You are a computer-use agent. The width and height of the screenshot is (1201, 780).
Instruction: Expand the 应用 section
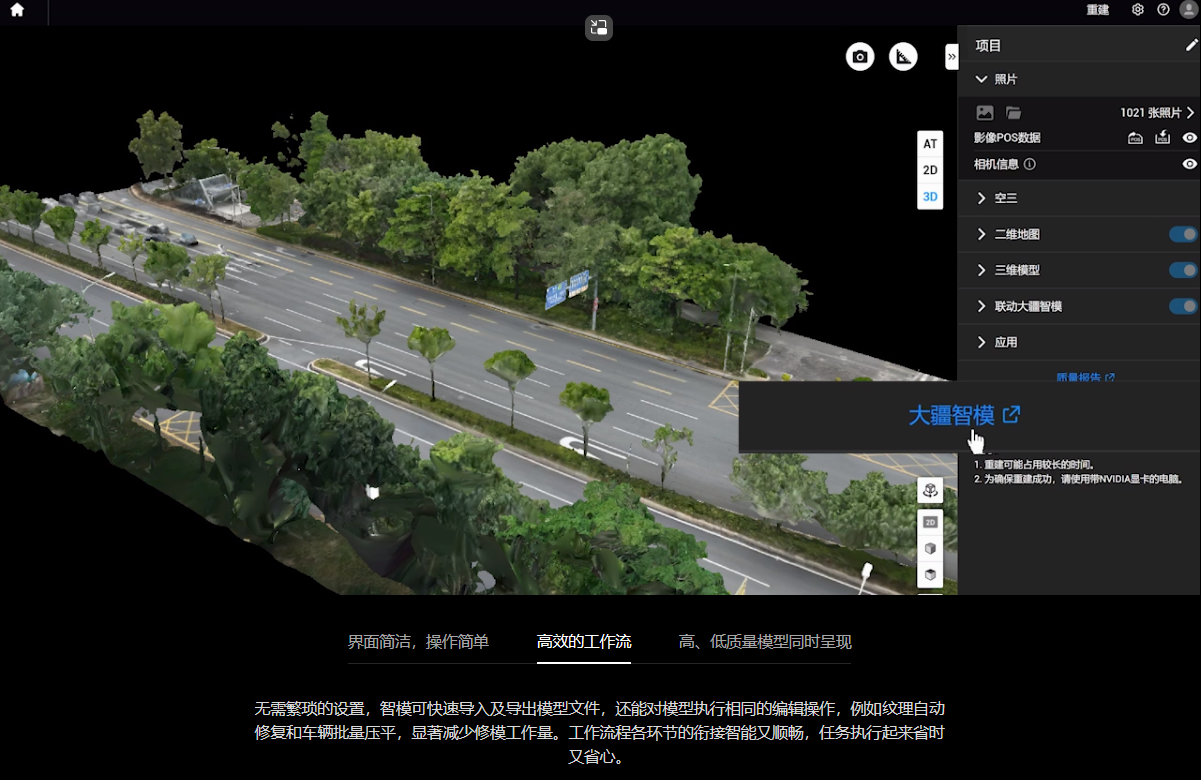[x=1005, y=342]
